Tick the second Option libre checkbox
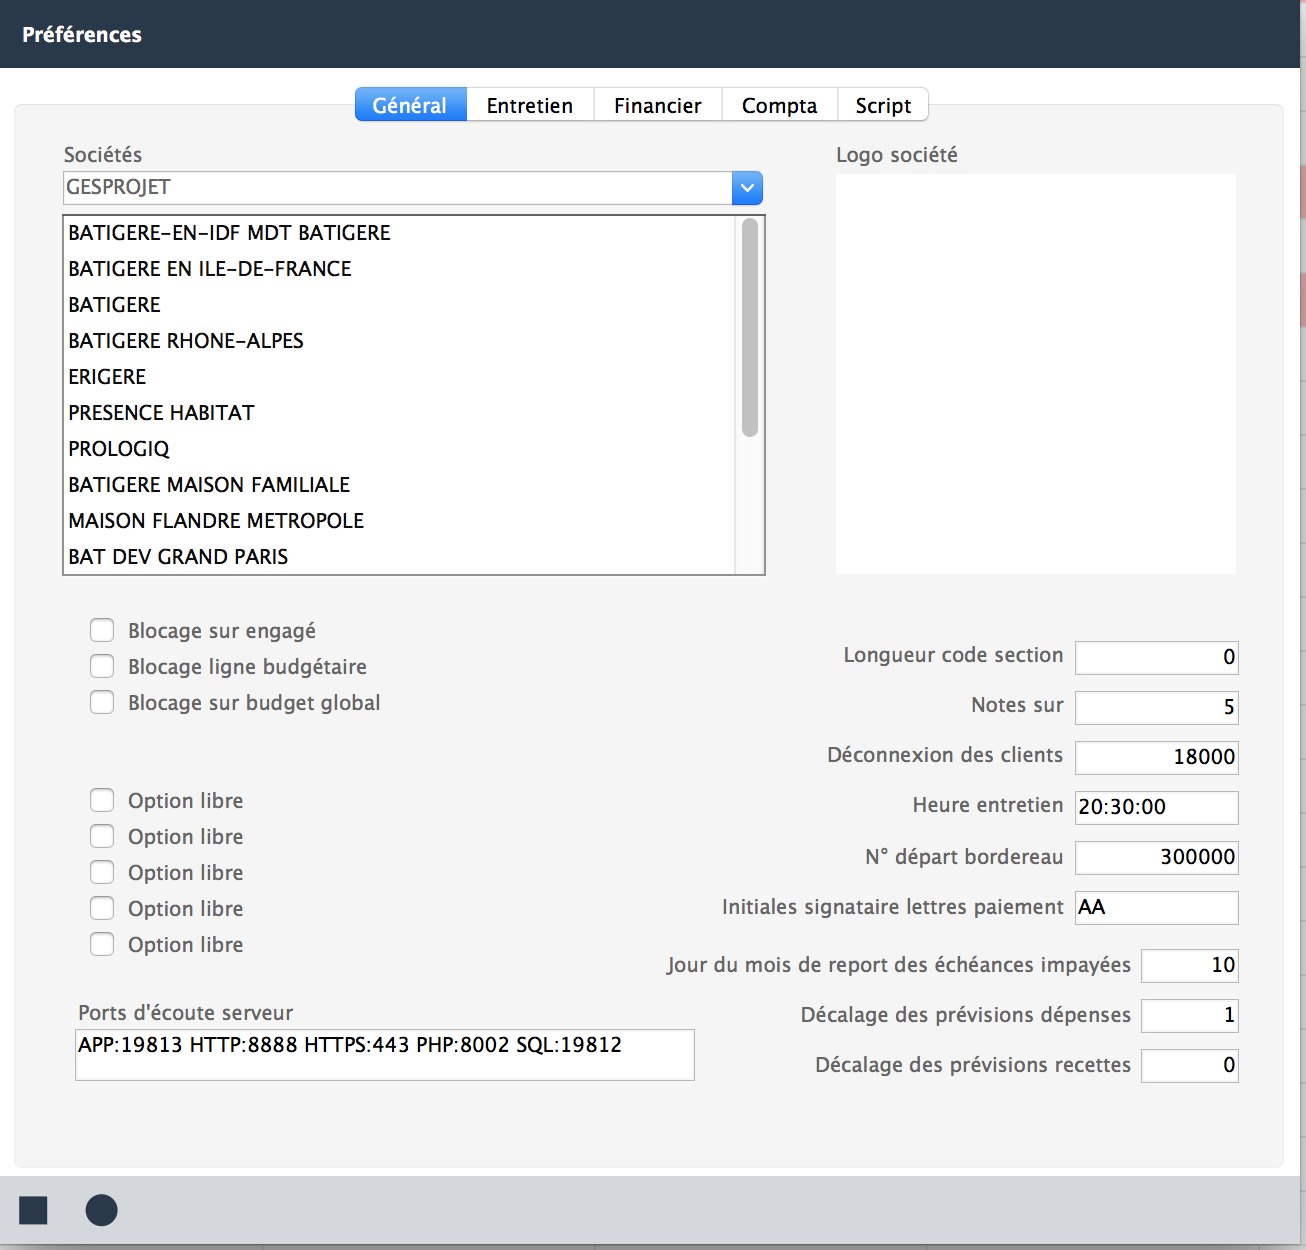1306x1250 pixels. [102, 836]
